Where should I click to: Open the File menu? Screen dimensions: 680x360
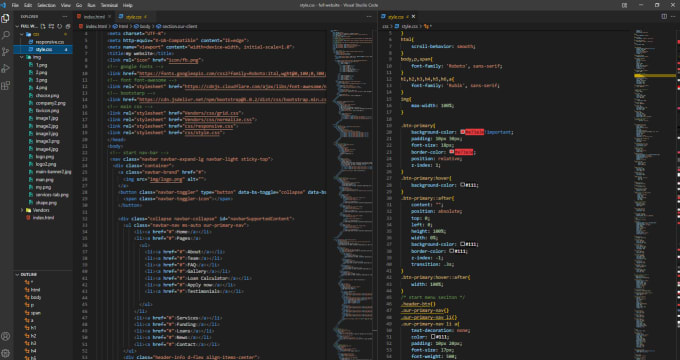tap(15, 5)
